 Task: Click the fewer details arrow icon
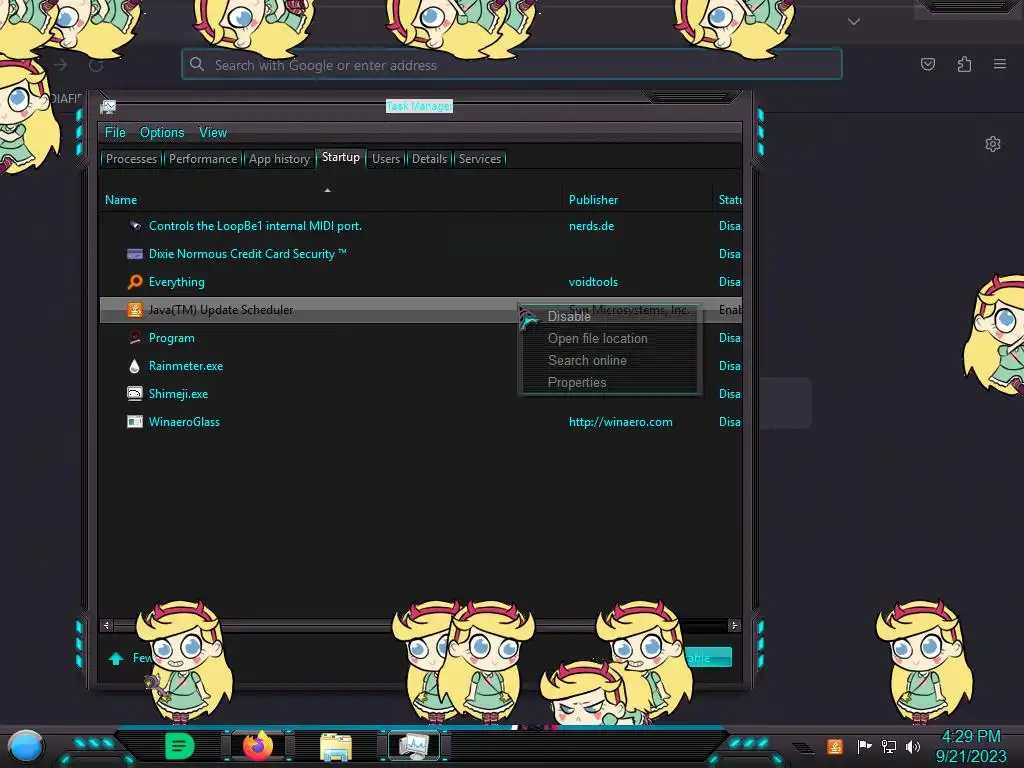coord(116,658)
